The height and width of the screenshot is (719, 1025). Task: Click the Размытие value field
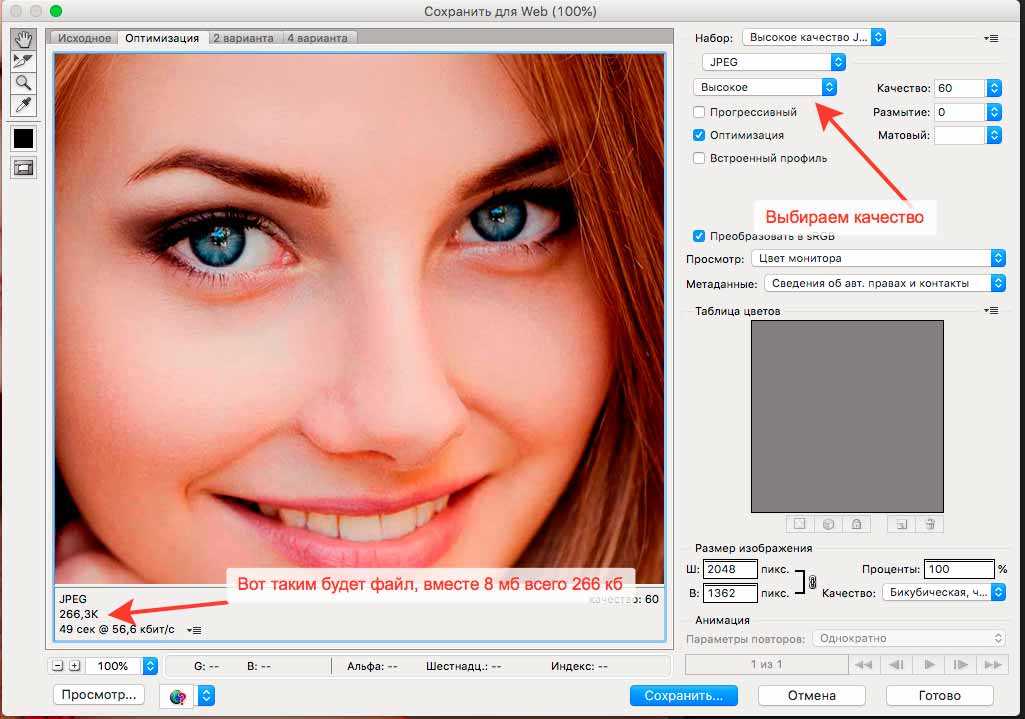960,112
